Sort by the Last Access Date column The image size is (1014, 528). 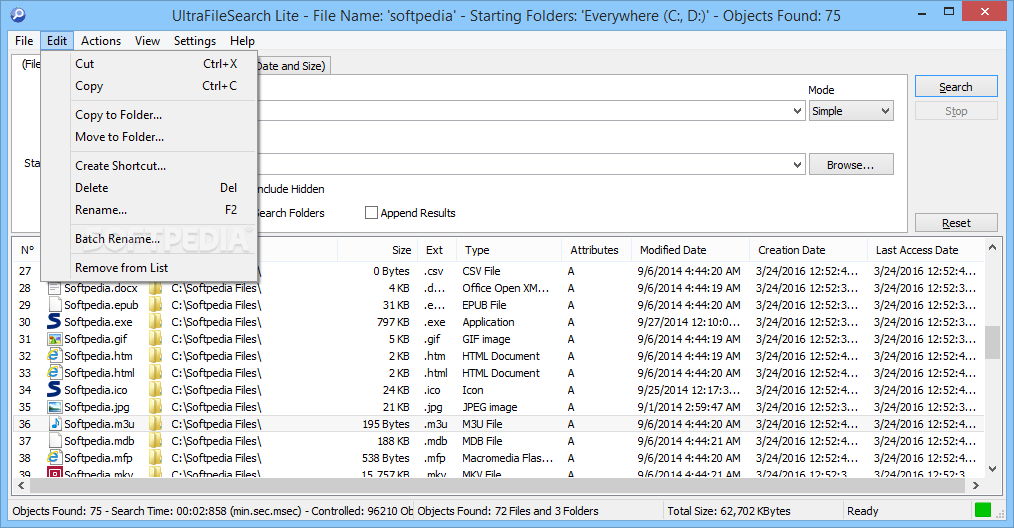(925, 250)
